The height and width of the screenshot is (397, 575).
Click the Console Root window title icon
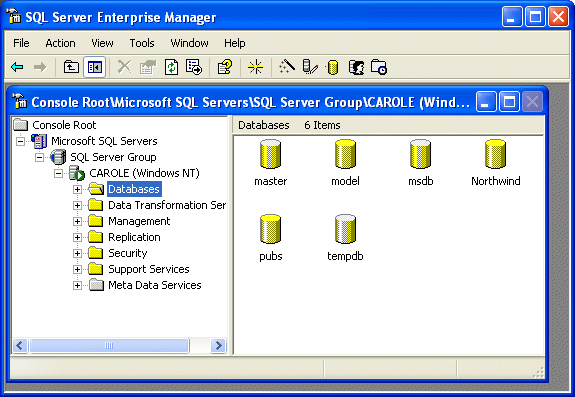pos(19,101)
